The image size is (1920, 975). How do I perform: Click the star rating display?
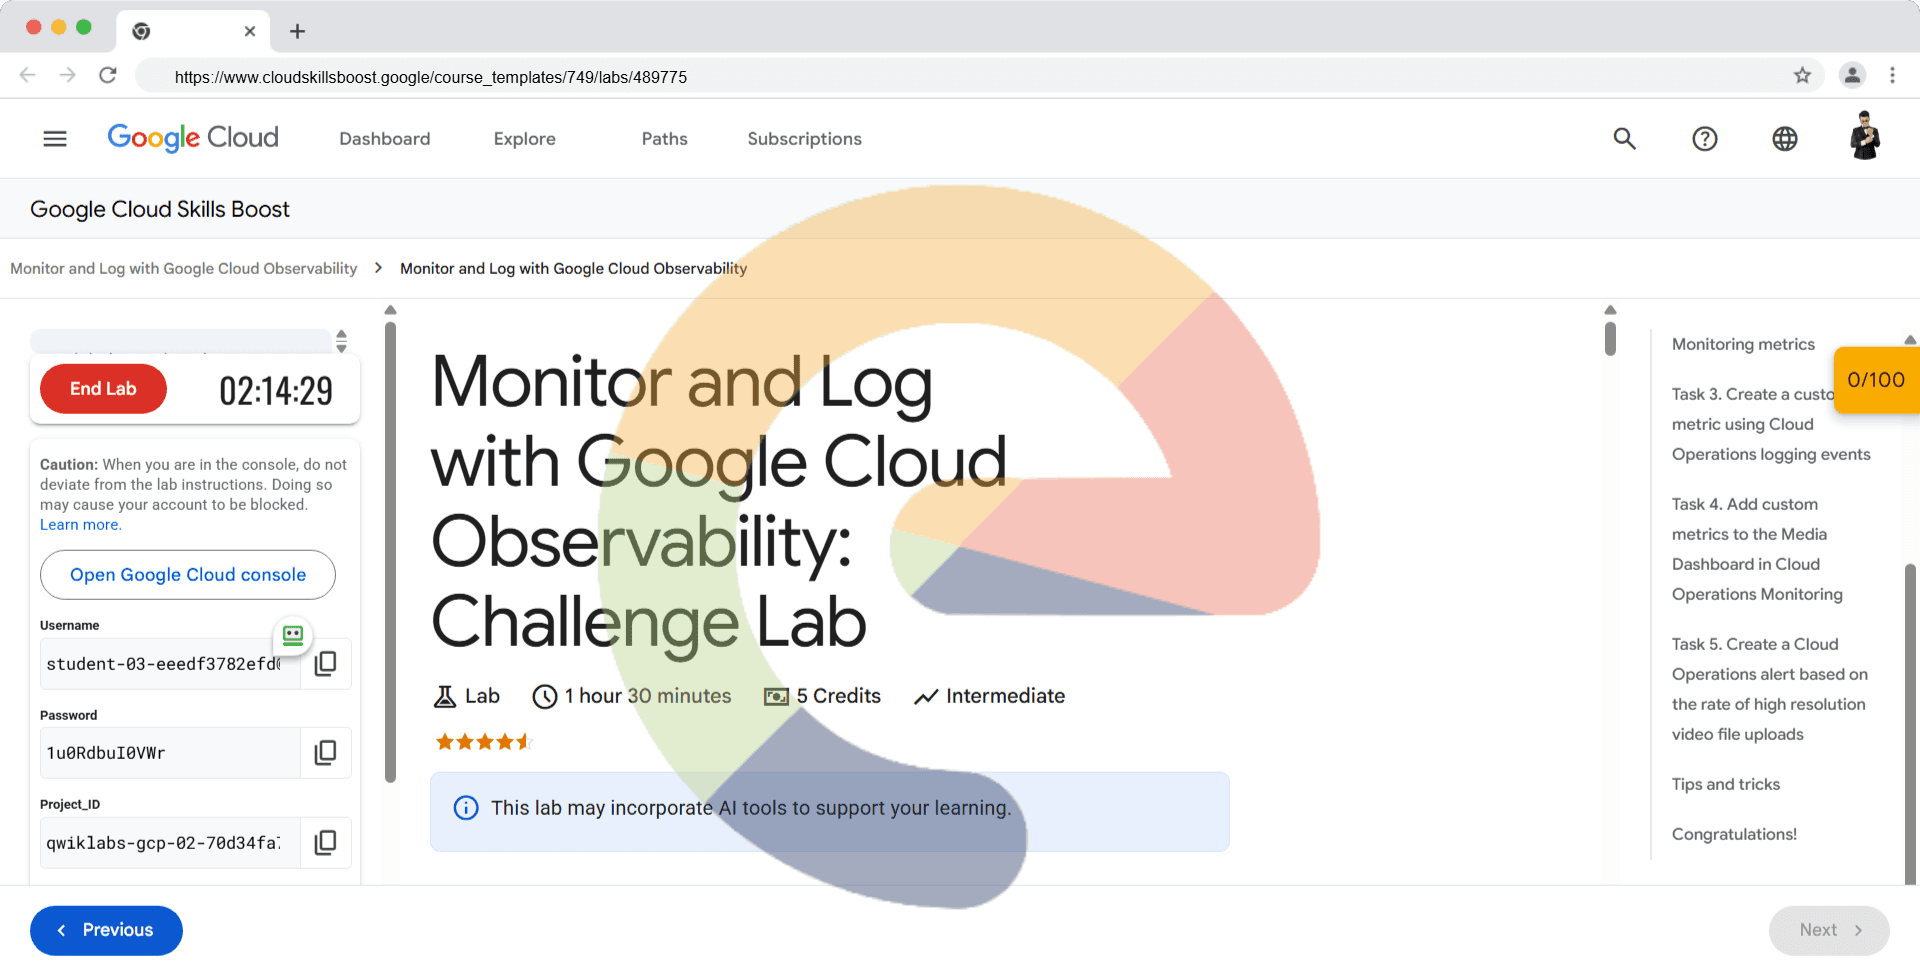[x=483, y=742]
